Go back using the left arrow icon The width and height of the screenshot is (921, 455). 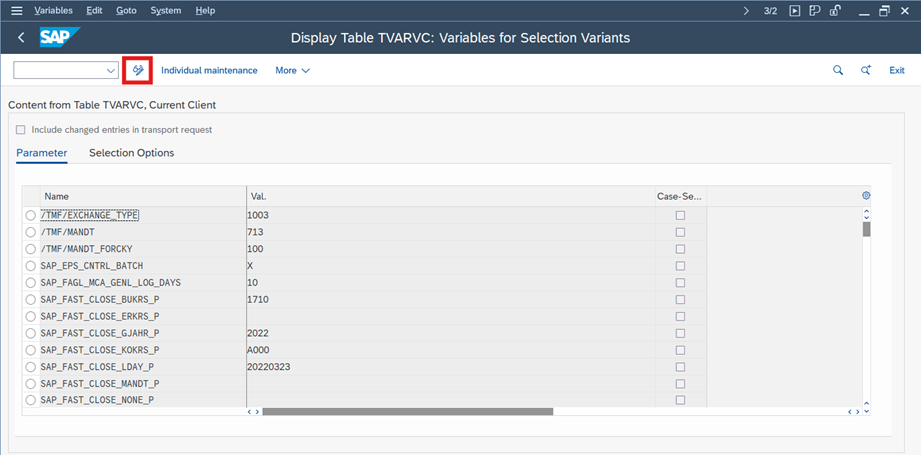21,38
